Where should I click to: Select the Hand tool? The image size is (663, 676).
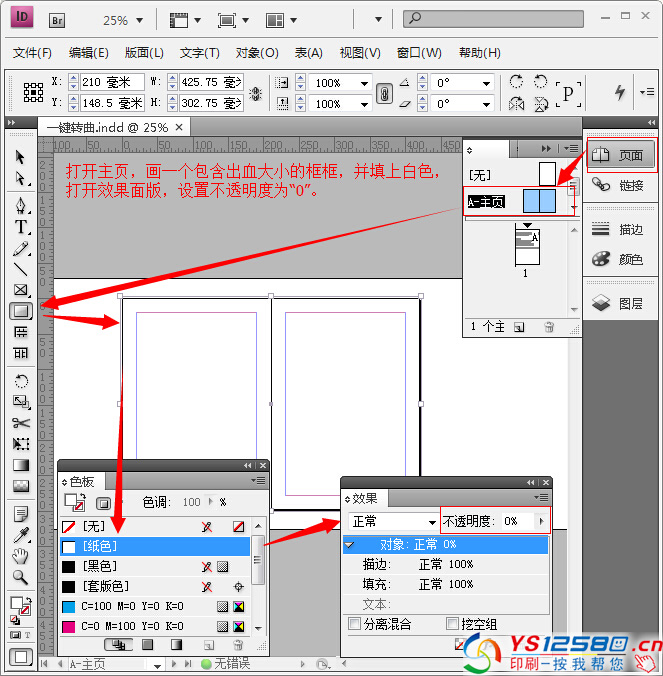[20, 556]
